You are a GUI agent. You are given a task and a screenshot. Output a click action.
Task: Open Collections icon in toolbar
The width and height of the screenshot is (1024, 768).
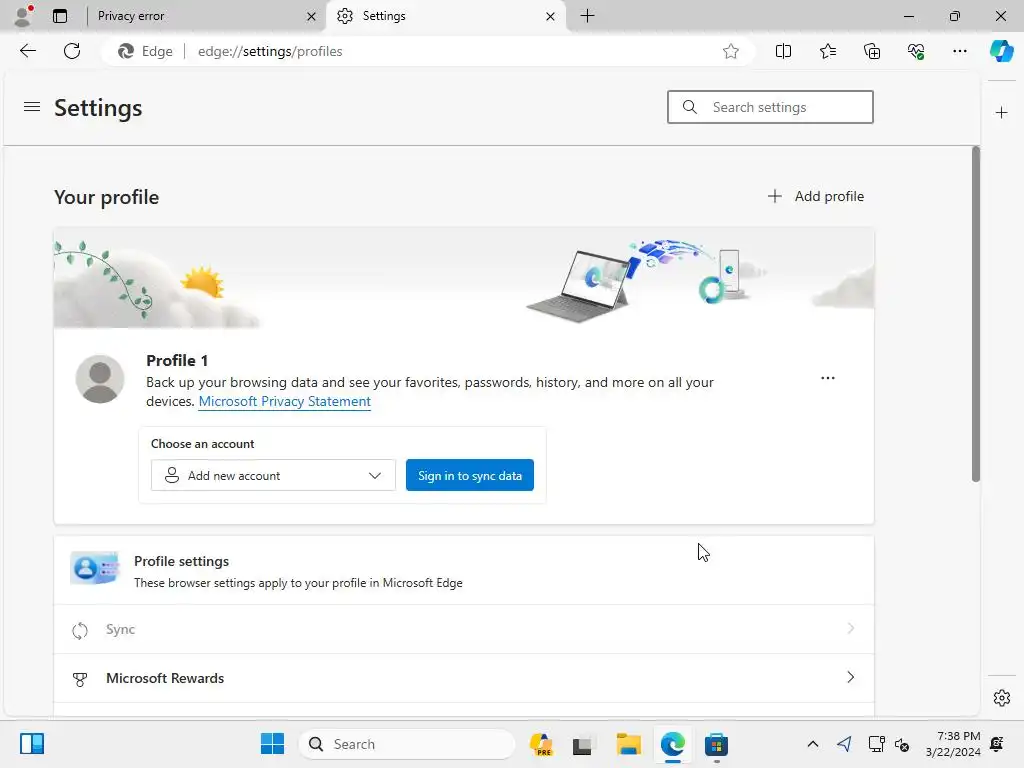coord(872,51)
